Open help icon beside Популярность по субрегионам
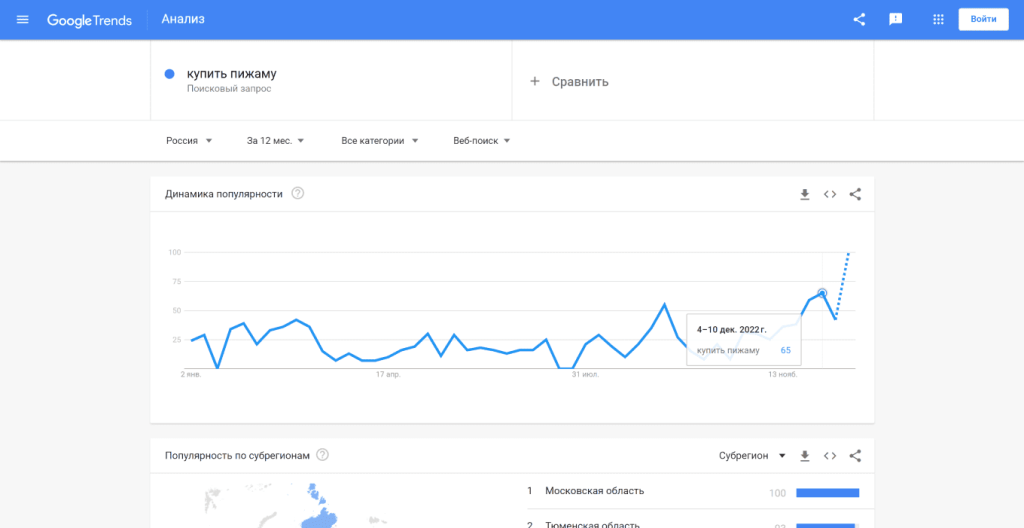The width and height of the screenshot is (1024, 528). (x=322, y=456)
